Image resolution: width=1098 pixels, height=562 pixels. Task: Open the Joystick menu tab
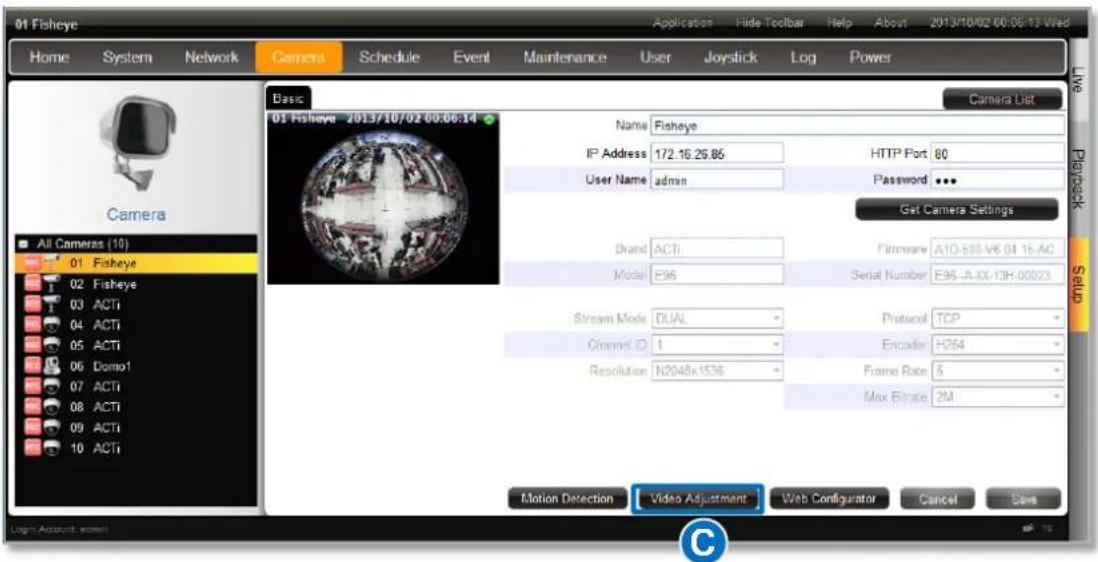pyautogui.click(x=730, y=57)
